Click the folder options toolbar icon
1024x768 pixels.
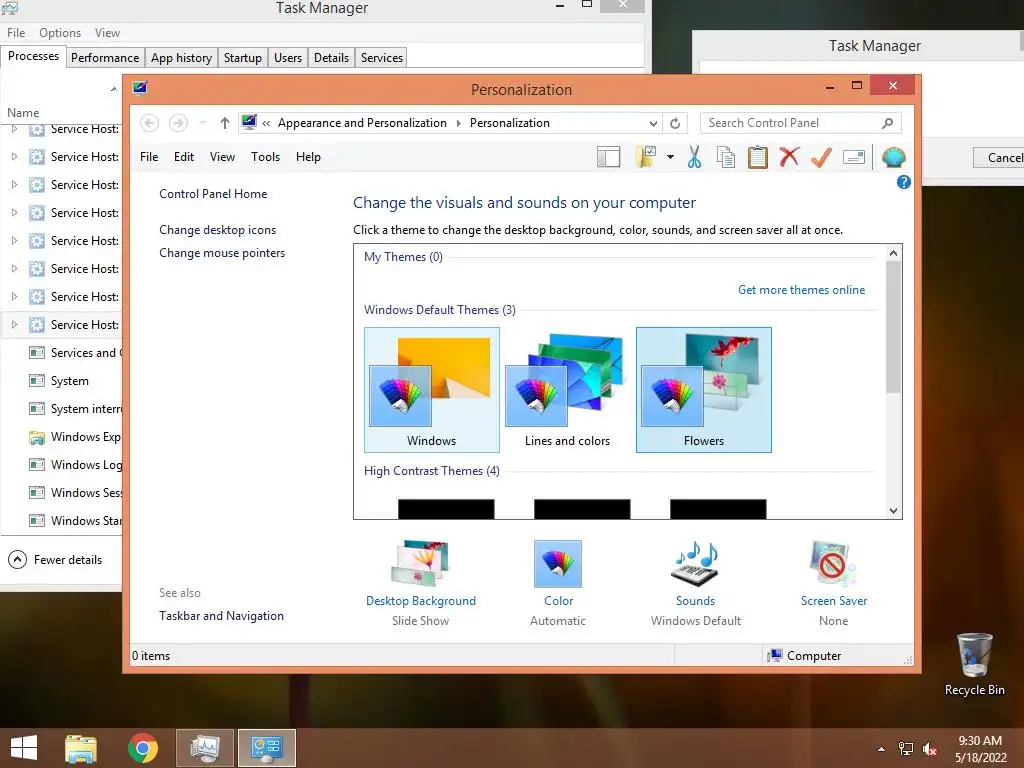click(646, 157)
